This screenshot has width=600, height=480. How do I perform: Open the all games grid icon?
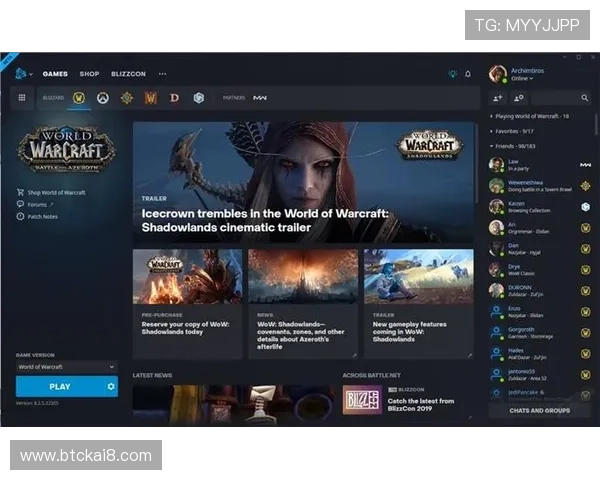point(21,98)
